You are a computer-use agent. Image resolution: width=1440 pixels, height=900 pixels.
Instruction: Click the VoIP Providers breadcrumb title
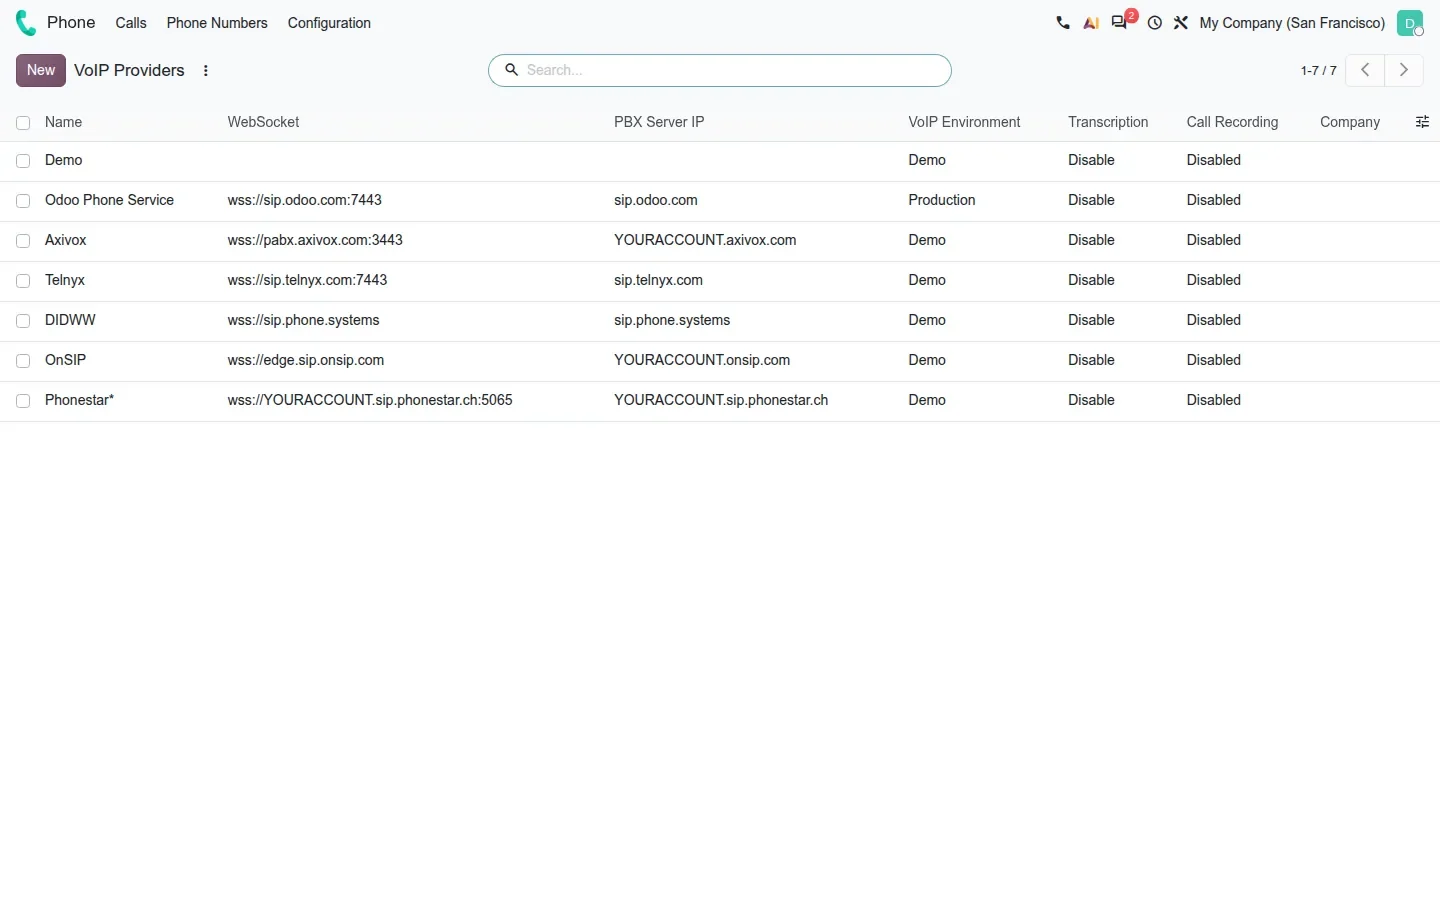[129, 70]
